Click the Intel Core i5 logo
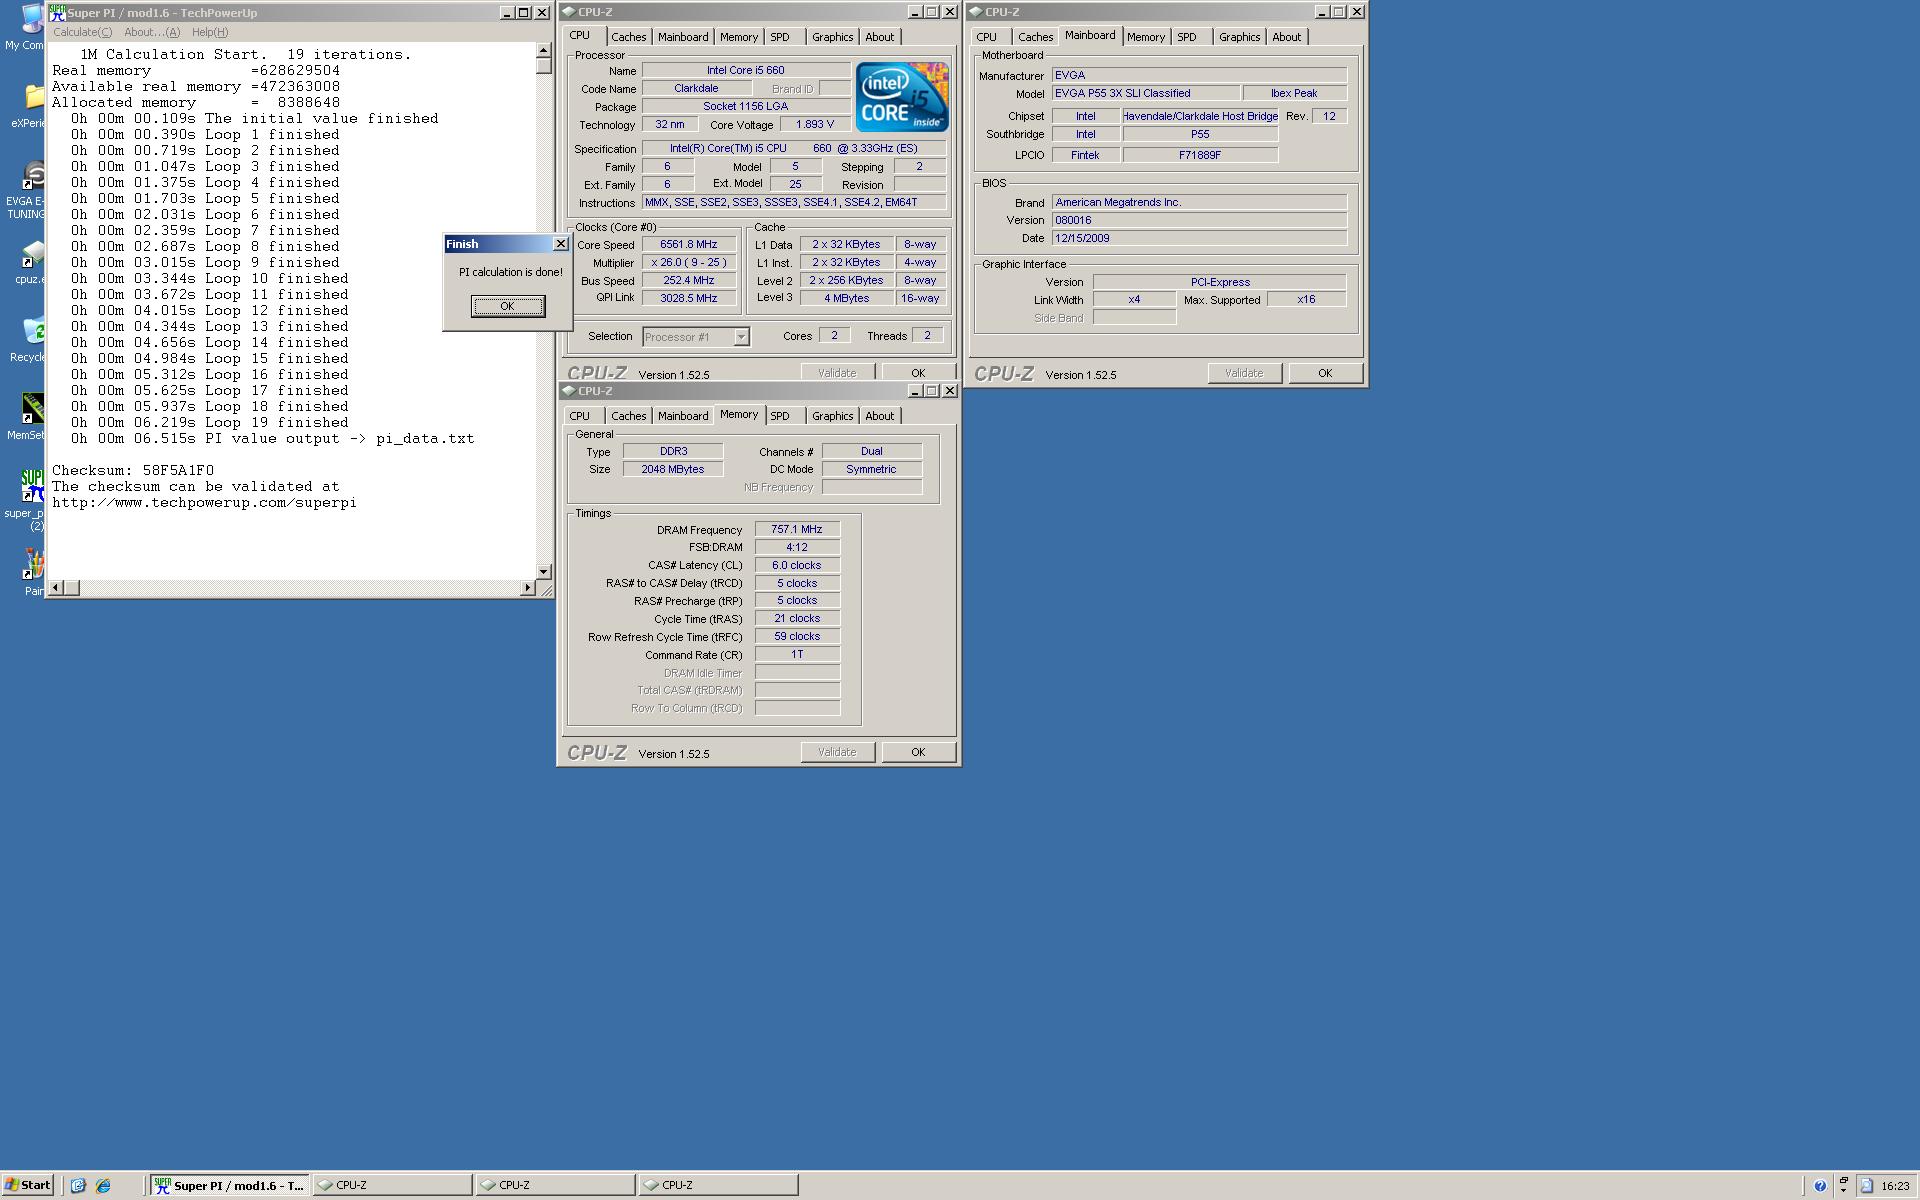Image resolution: width=1920 pixels, height=1200 pixels. (x=902, y=97)
